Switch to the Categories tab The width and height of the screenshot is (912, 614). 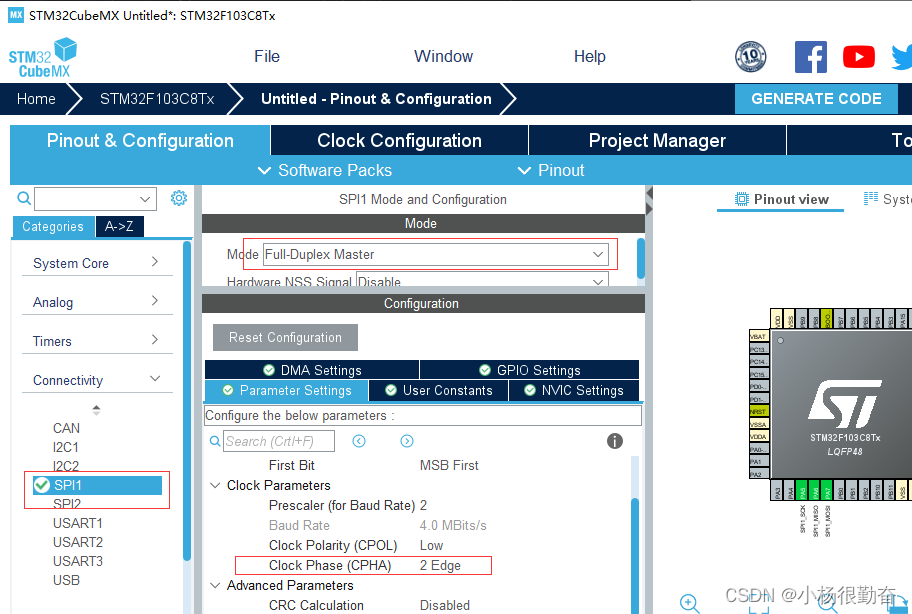(x=53, y=226)
